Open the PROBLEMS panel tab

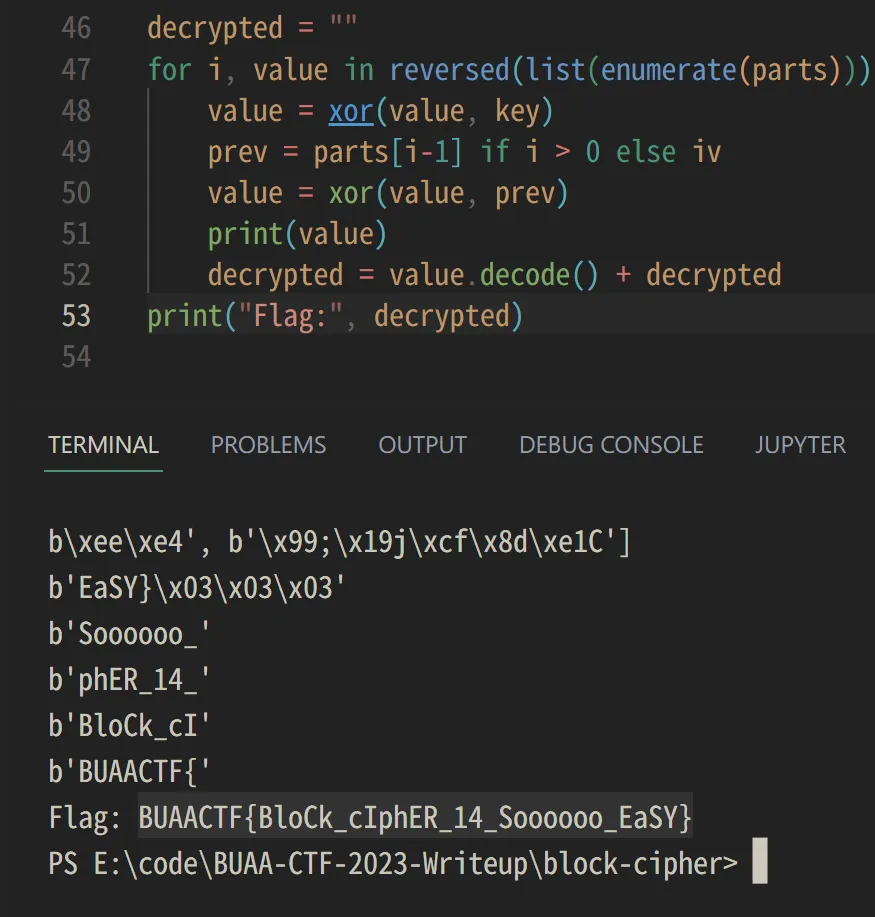268,445
